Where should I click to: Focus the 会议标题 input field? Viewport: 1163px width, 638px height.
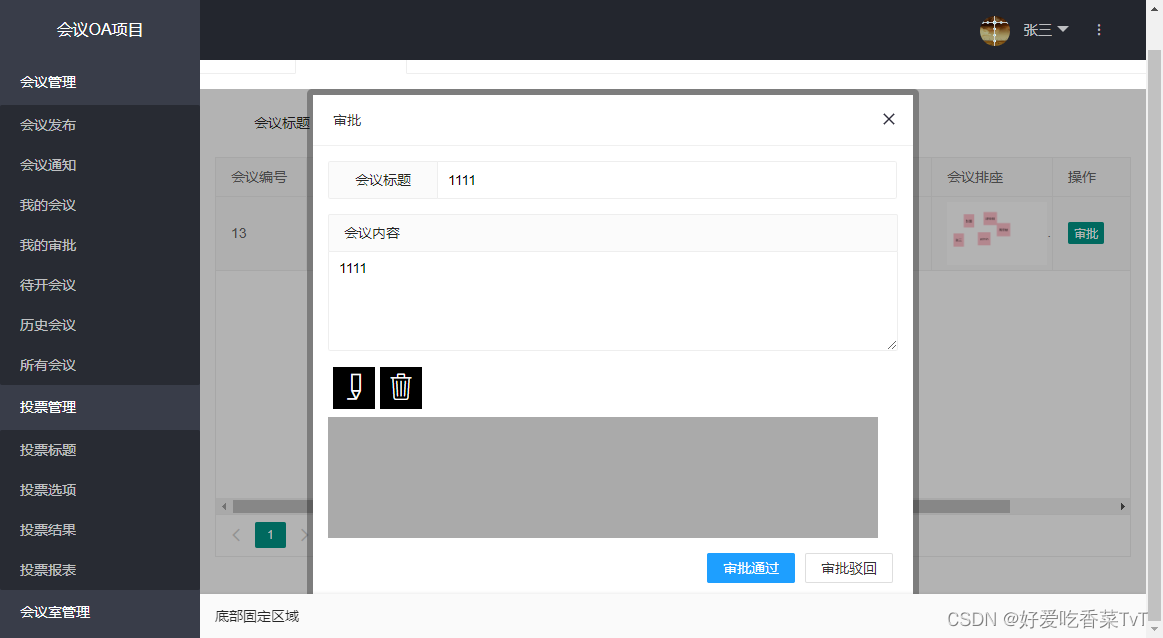click(667, 180)
